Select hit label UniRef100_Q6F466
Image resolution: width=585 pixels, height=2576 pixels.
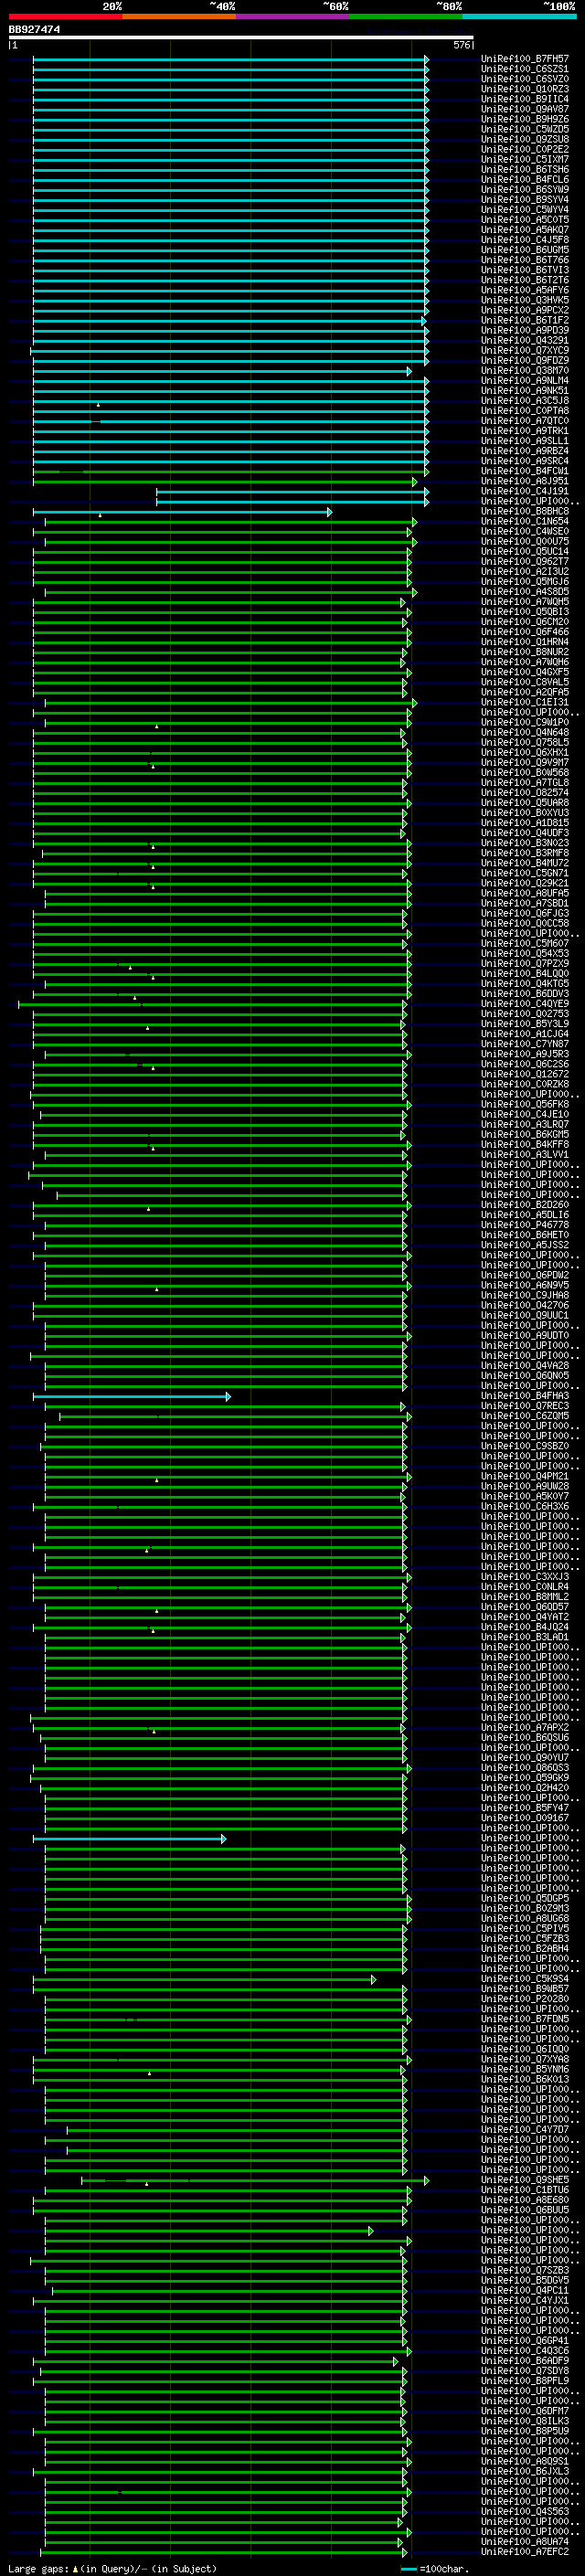[x=525, y=632]
